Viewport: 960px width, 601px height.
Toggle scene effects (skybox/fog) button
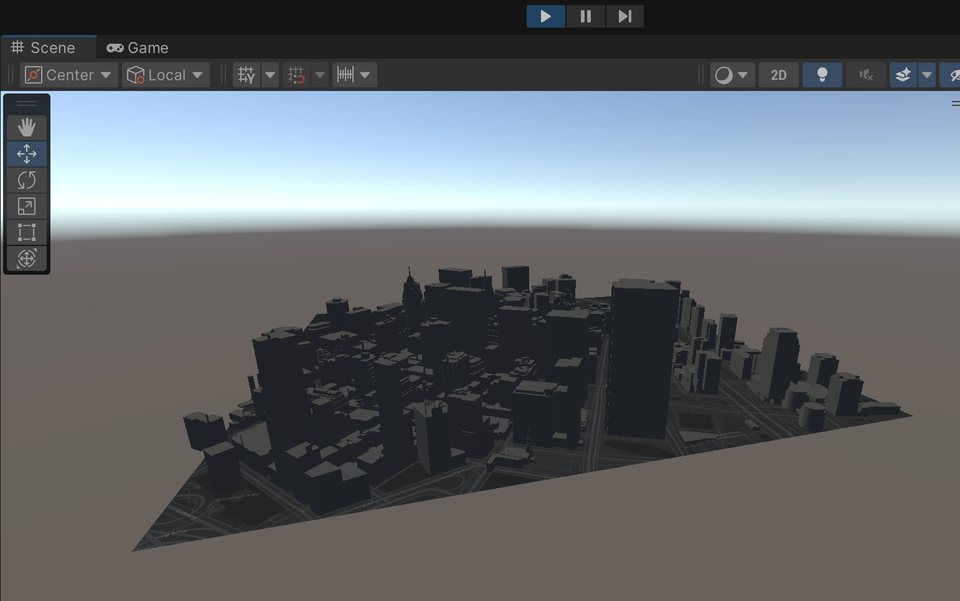[x=903, y=75]
